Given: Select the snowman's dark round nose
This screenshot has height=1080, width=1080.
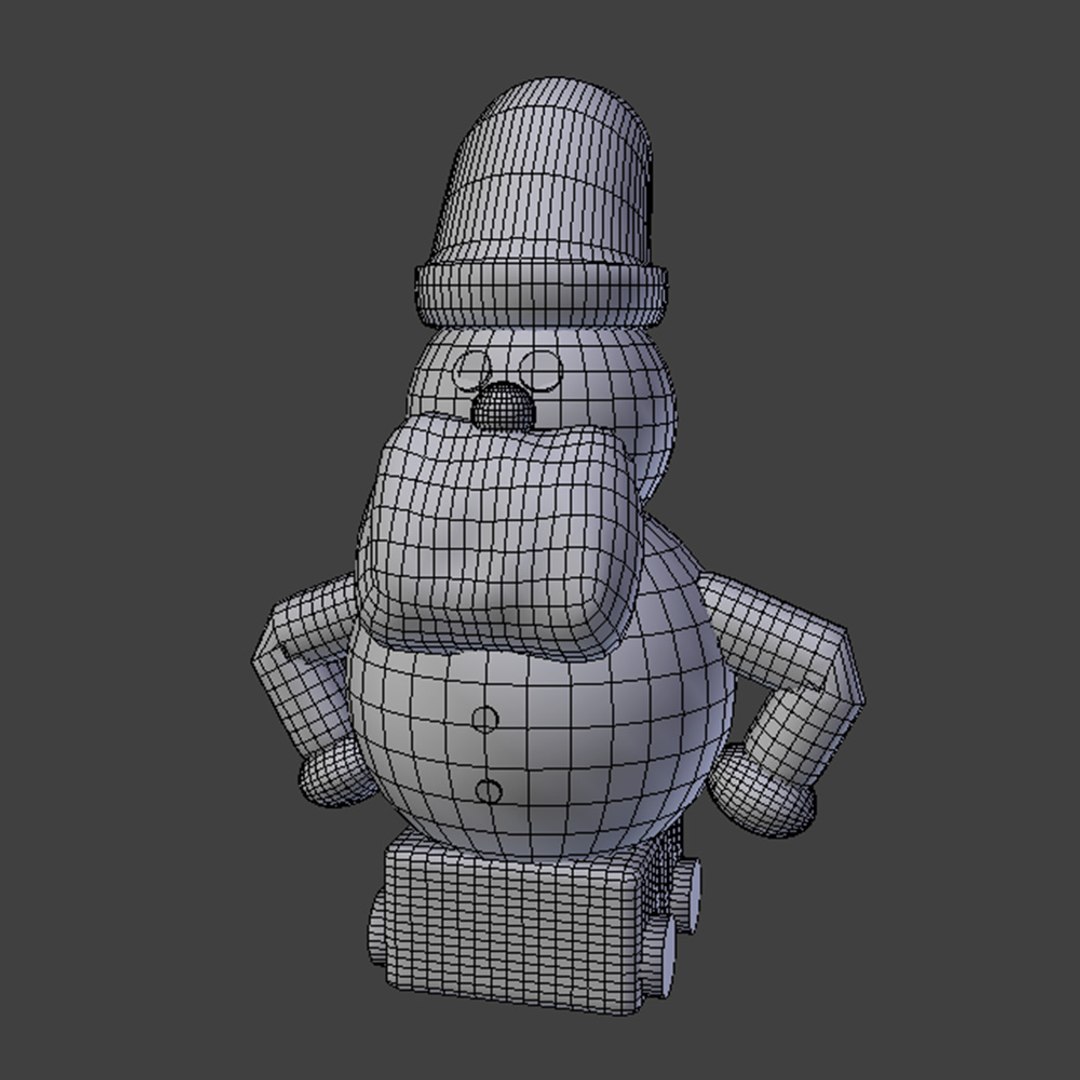Looking at the screenshot, I should pyautogui.click(x=503, y=405).
